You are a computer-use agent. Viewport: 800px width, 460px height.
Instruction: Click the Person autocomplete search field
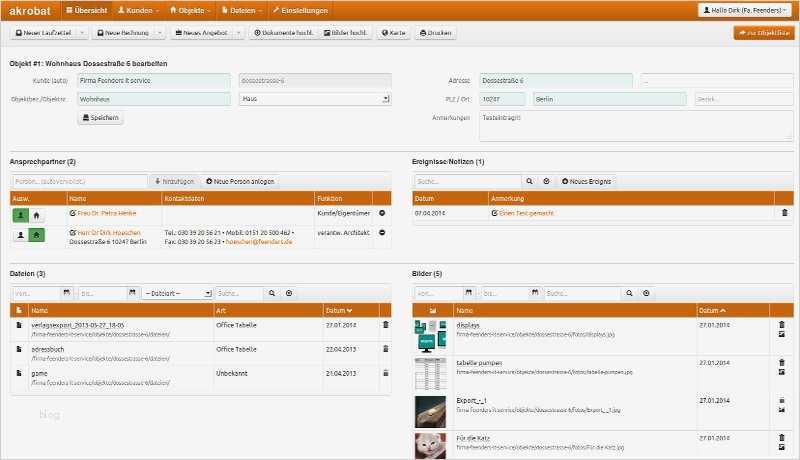[79, 181]
